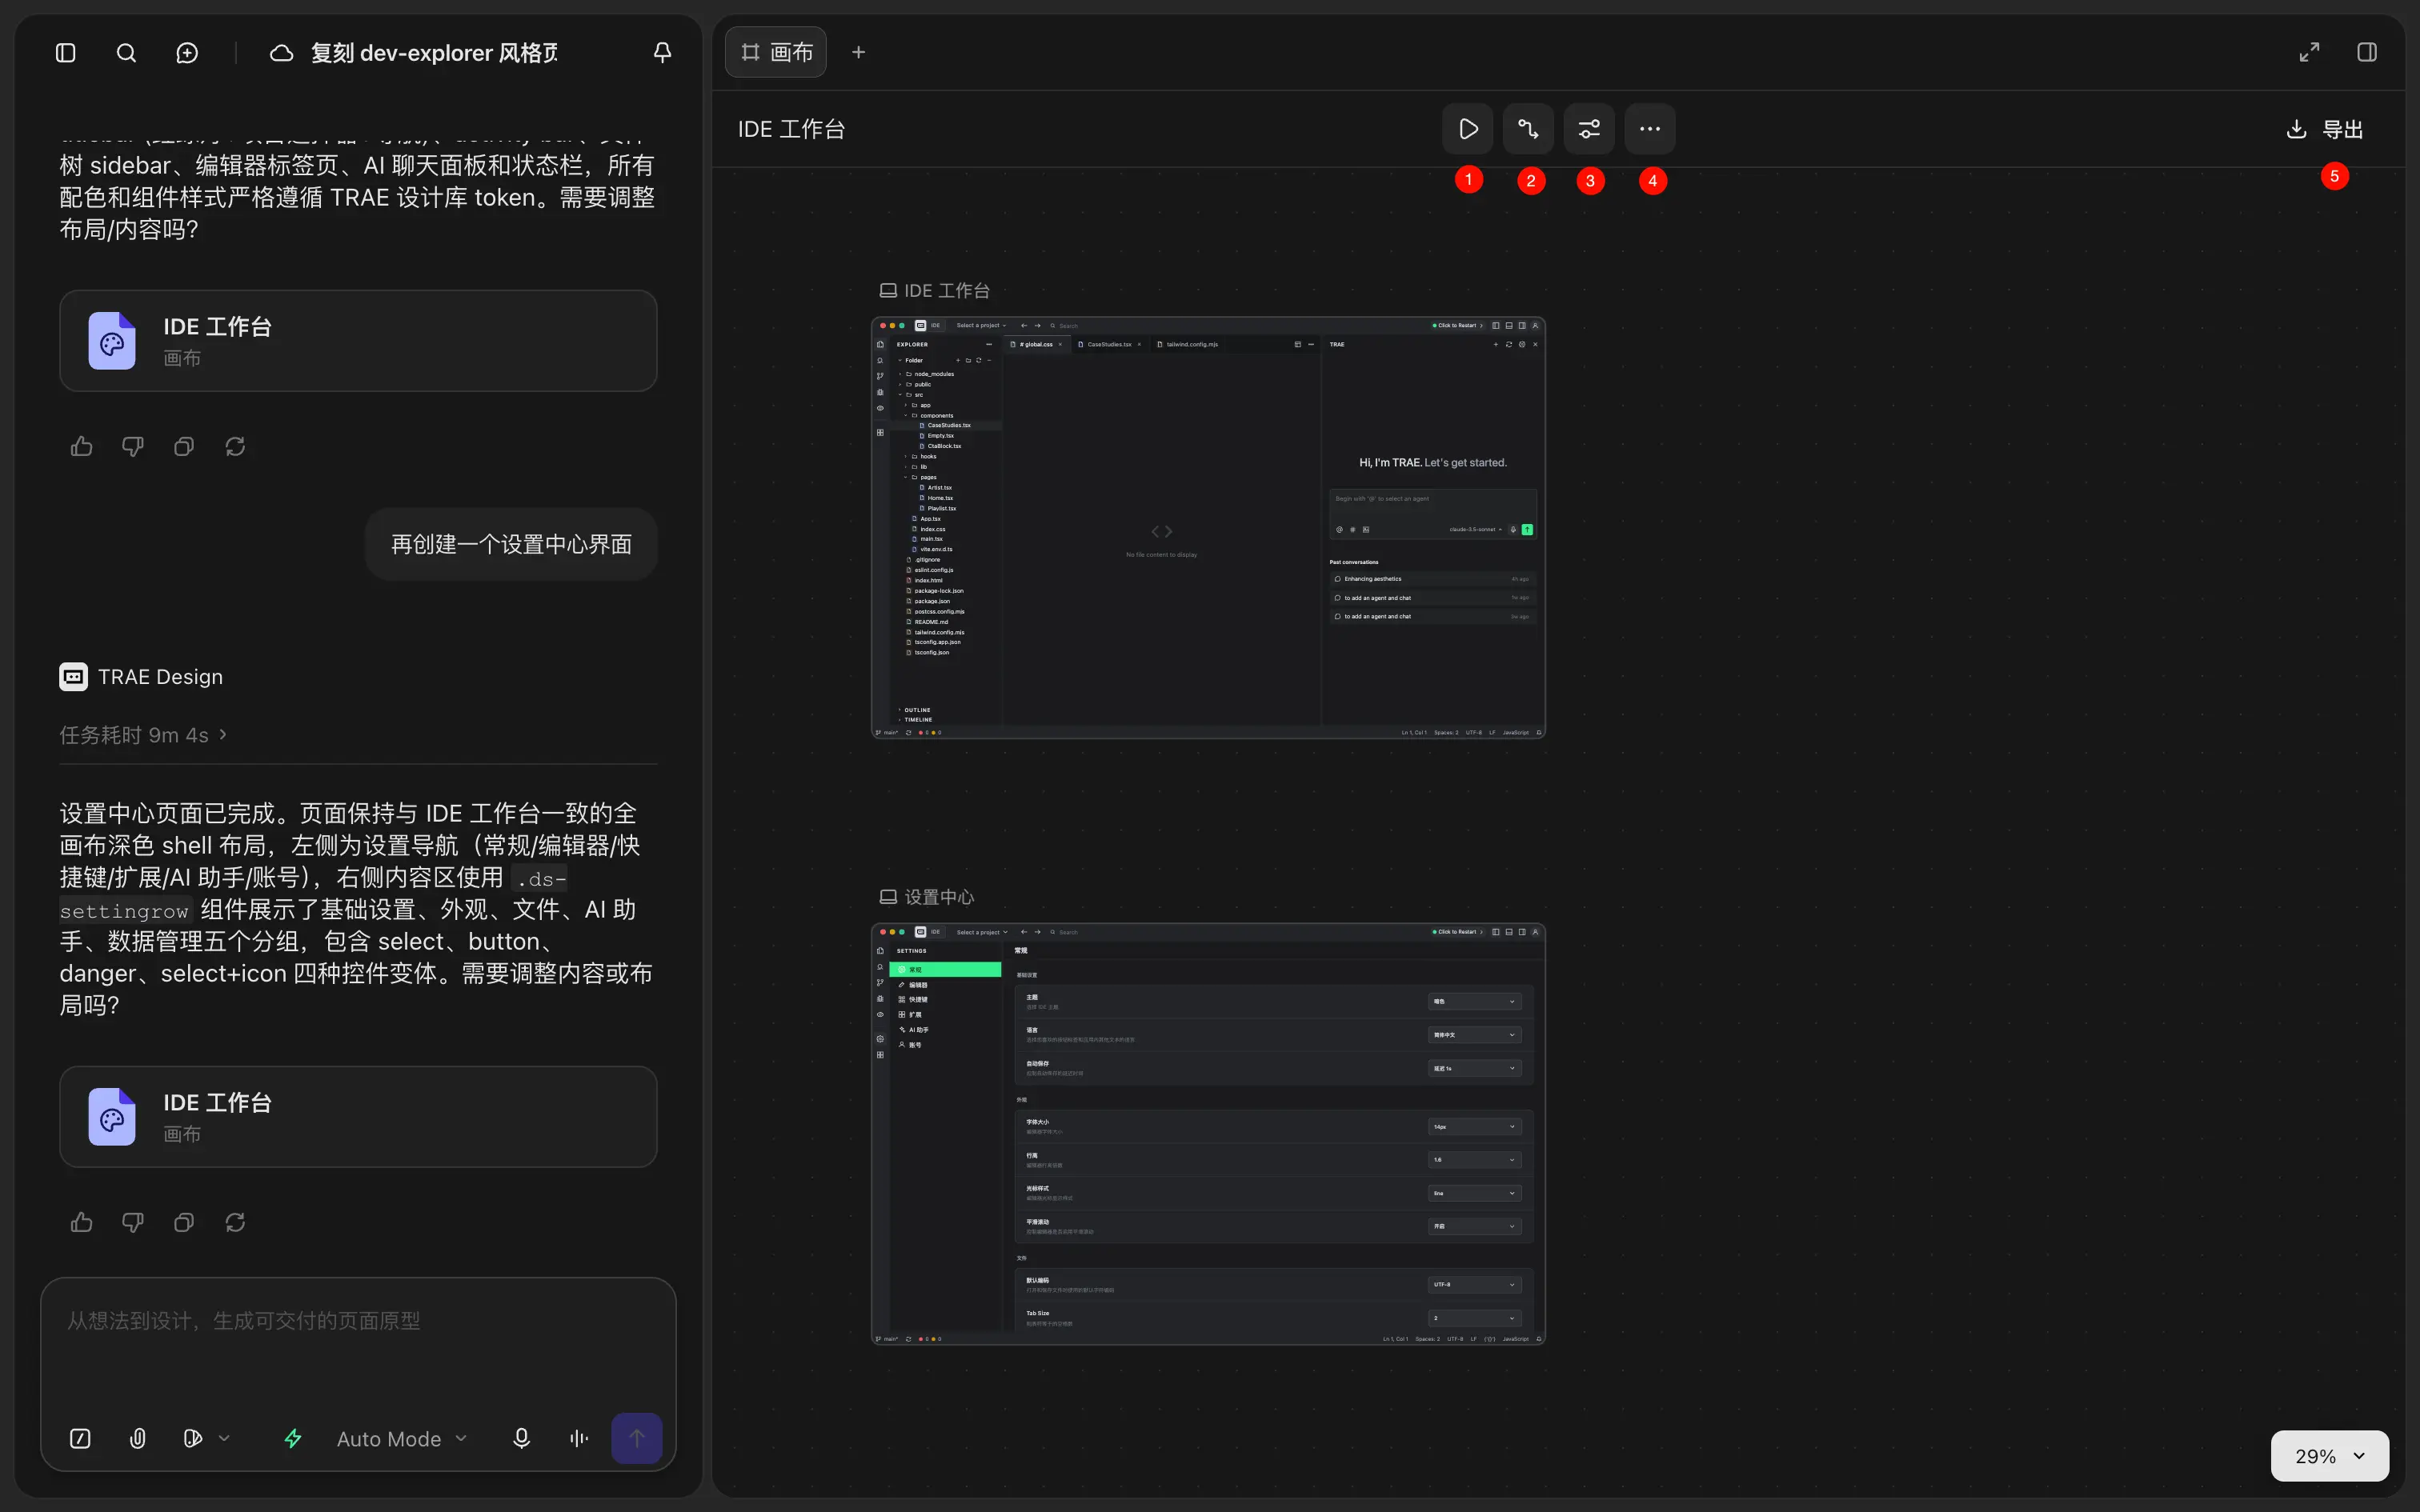Open the IDE 工作台 card above the 再创建一个设置中心界面 message
The width and height of the screenshot is (2420, 1512).
tap(358, 341)
